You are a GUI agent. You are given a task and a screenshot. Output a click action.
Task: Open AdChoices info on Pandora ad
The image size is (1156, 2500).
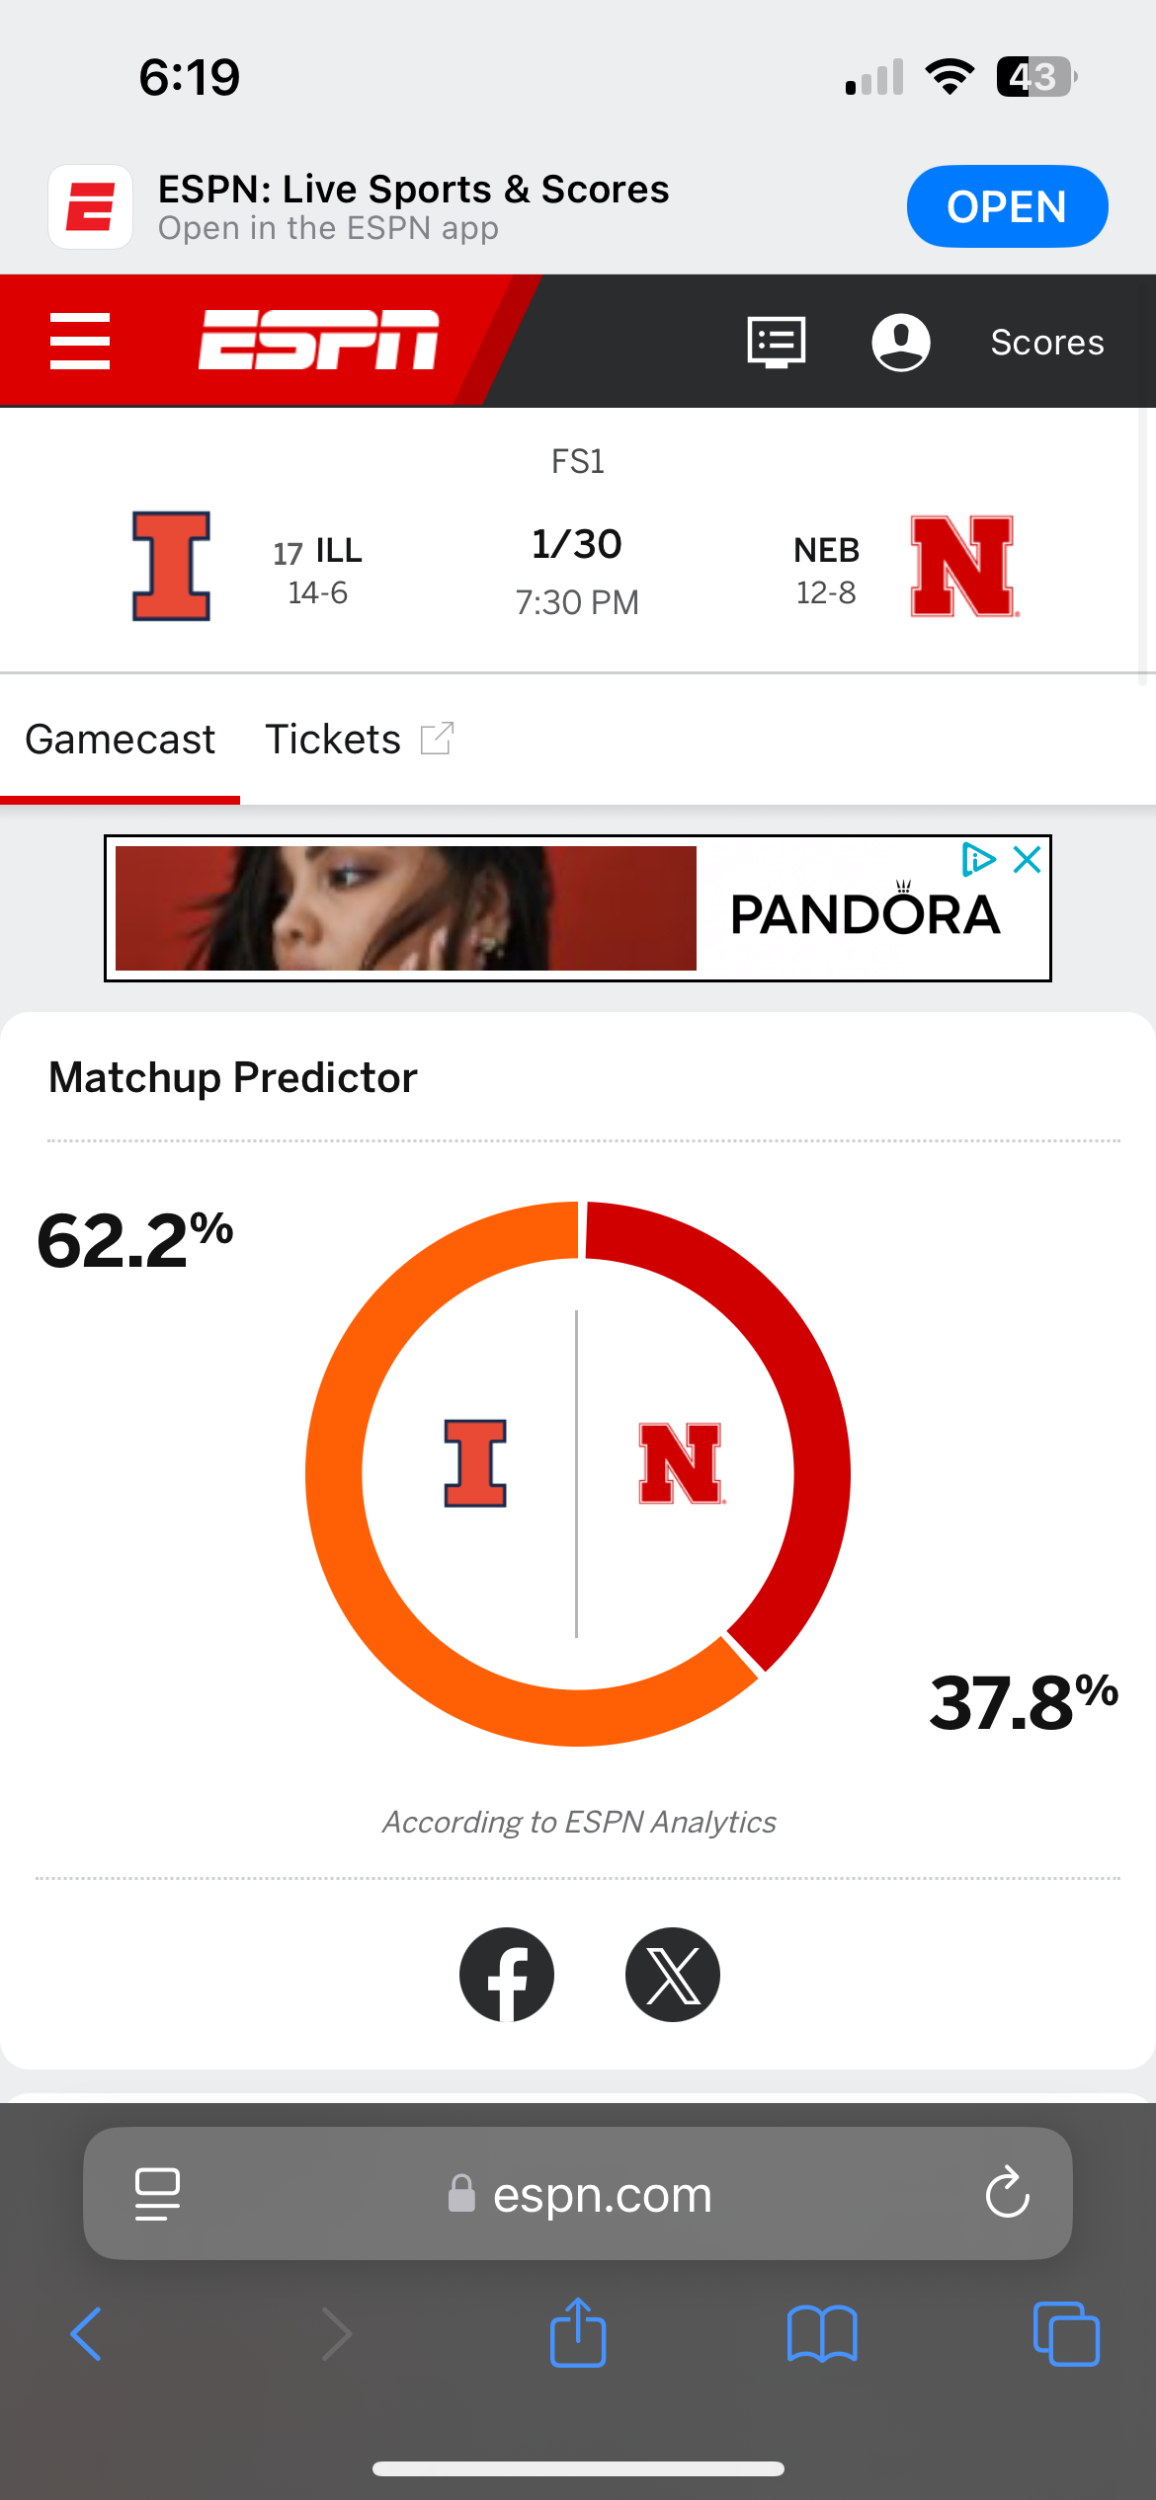point(978,860)
